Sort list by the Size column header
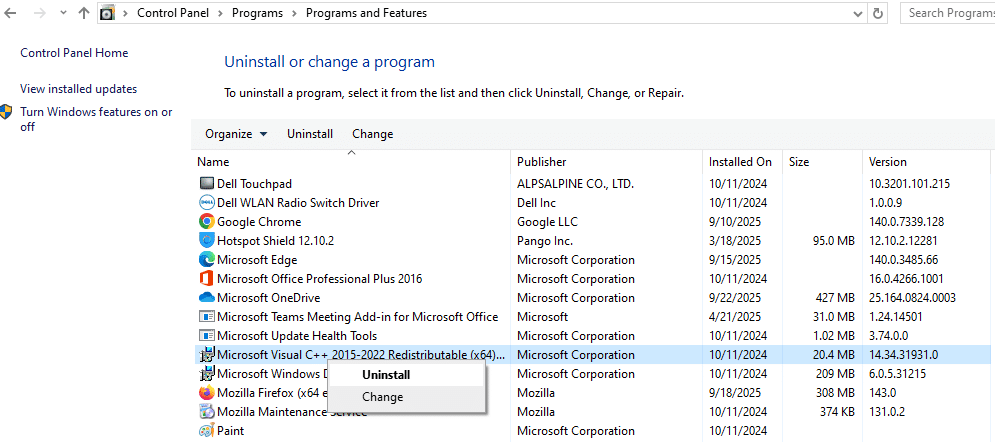Screen dimensions: 995x442 822,162
